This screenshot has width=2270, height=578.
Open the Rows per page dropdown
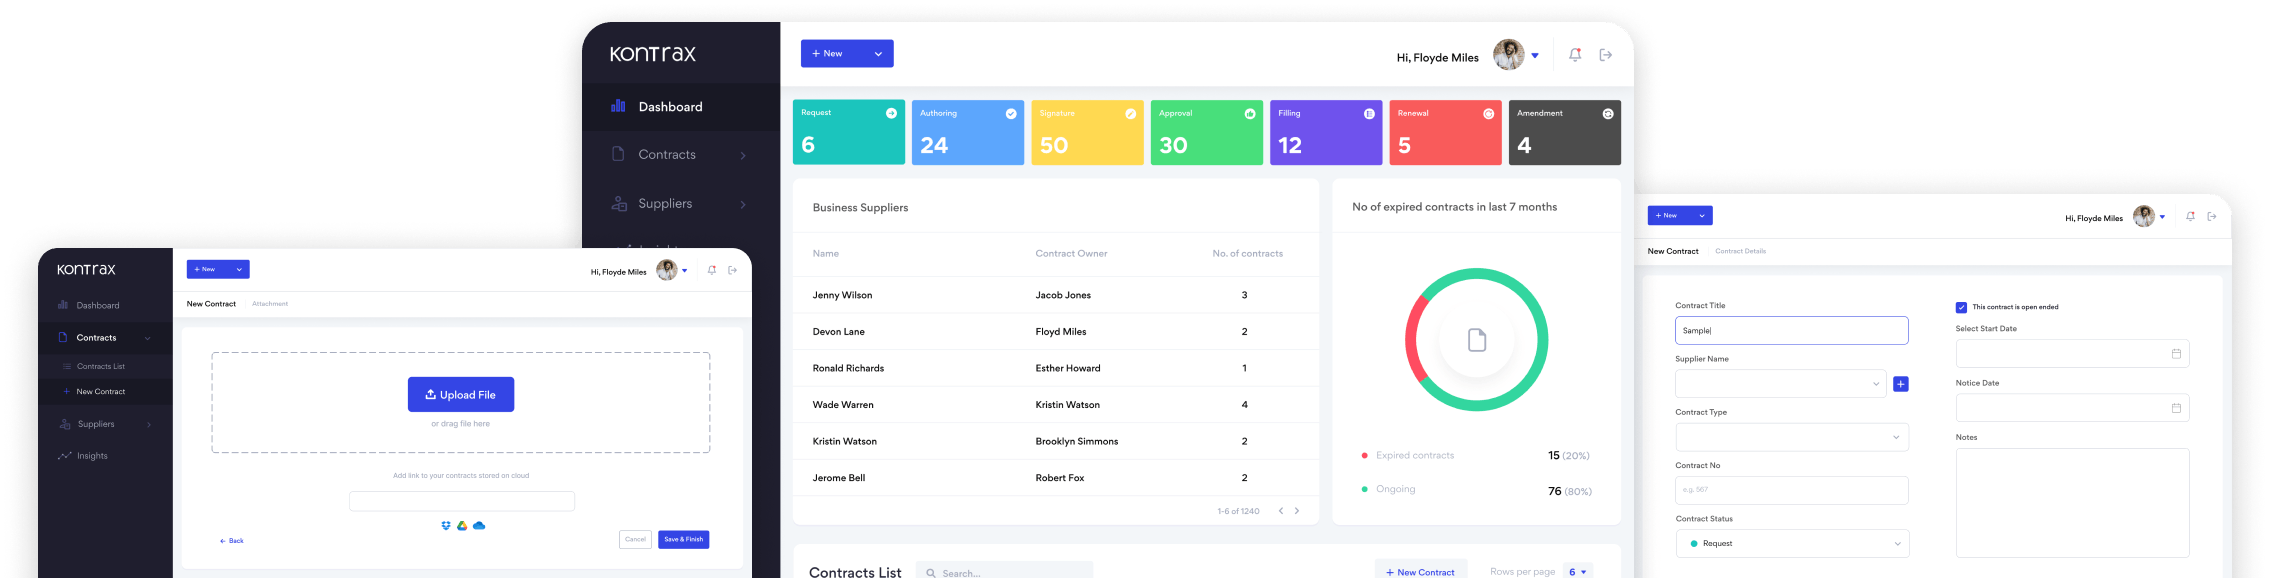point(1578,572)
